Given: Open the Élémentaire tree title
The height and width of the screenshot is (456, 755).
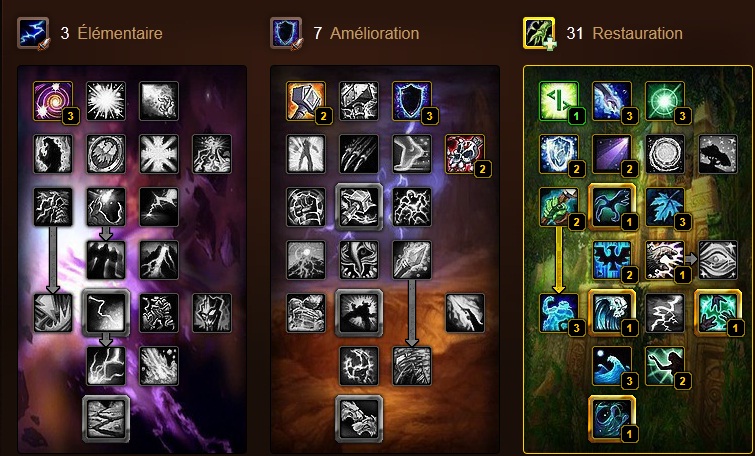Looking at the screenshot, I should 120,33.
